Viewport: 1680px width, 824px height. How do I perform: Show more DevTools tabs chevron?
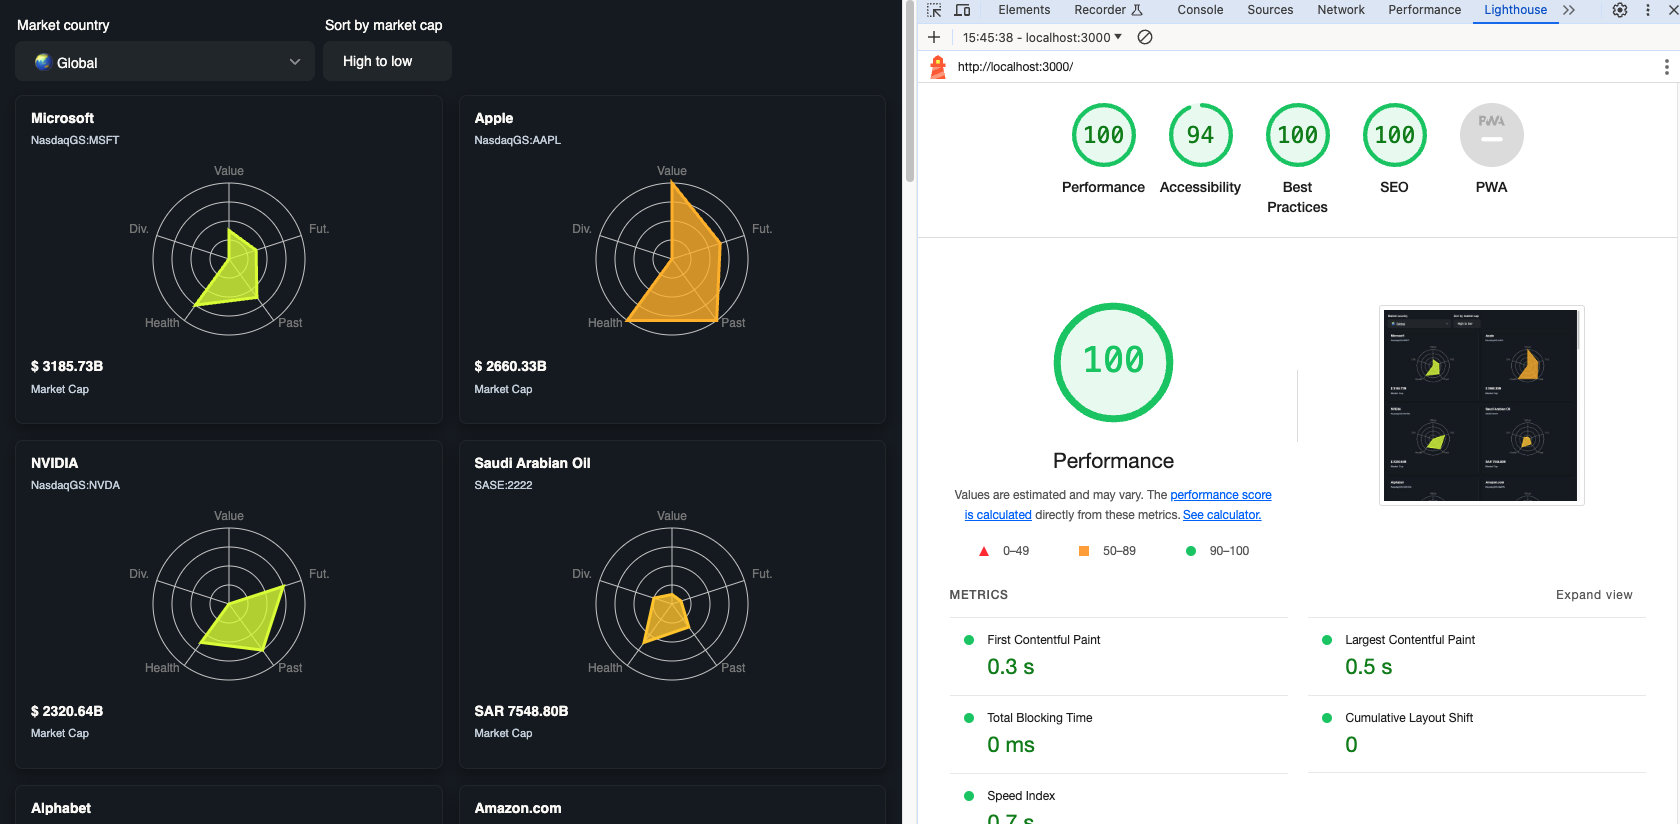click(x=1569, y=10)
